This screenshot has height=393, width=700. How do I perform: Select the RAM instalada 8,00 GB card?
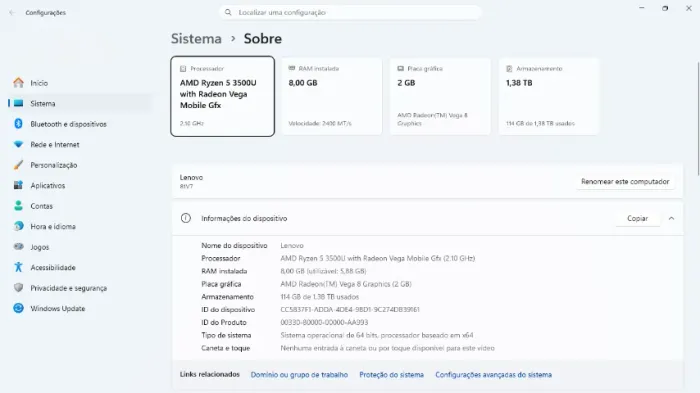point(332,96)
